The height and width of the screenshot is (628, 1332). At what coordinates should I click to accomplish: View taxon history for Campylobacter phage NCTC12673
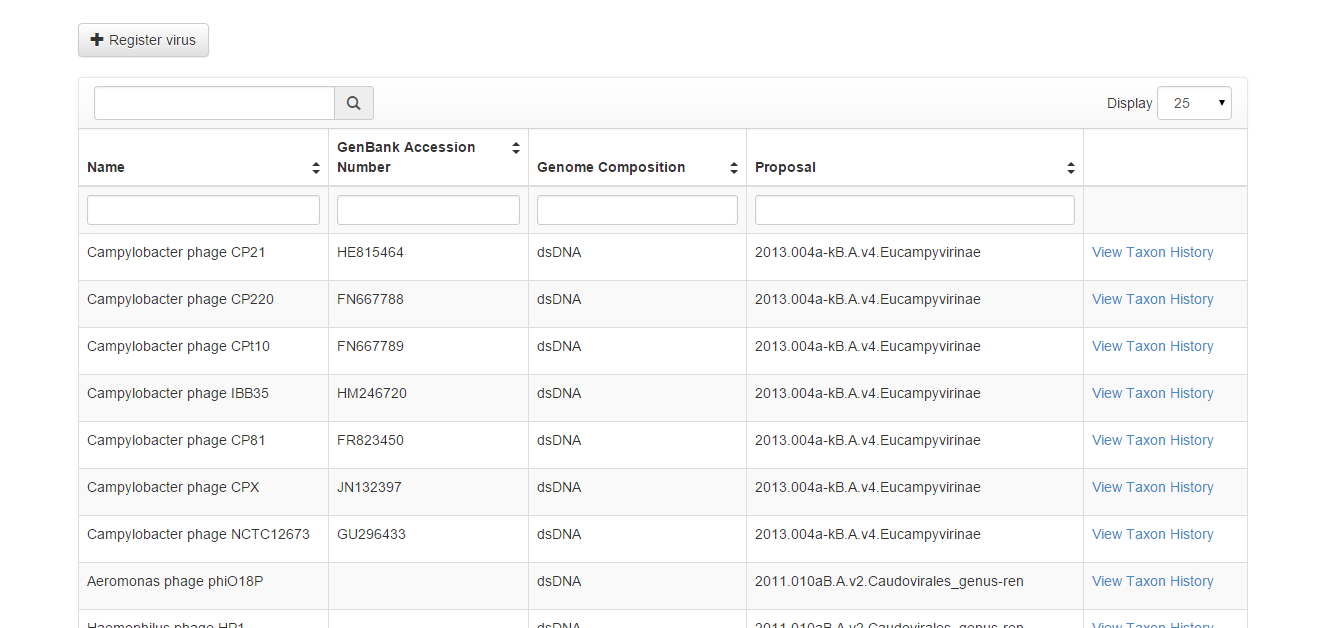click(1152, 535)
